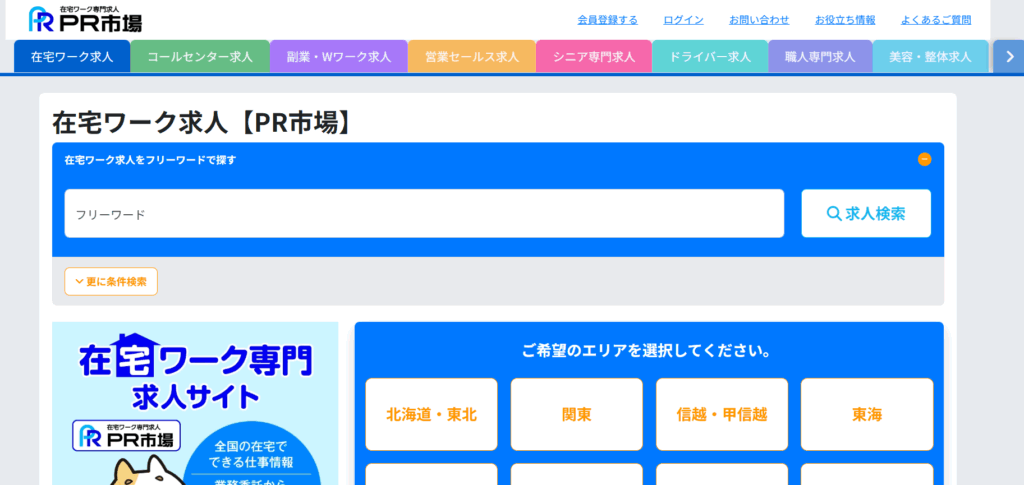This screenshot has width=1024, height=485.
Task: Click the 求人検索 search button
Action: [x=866, y=213]
